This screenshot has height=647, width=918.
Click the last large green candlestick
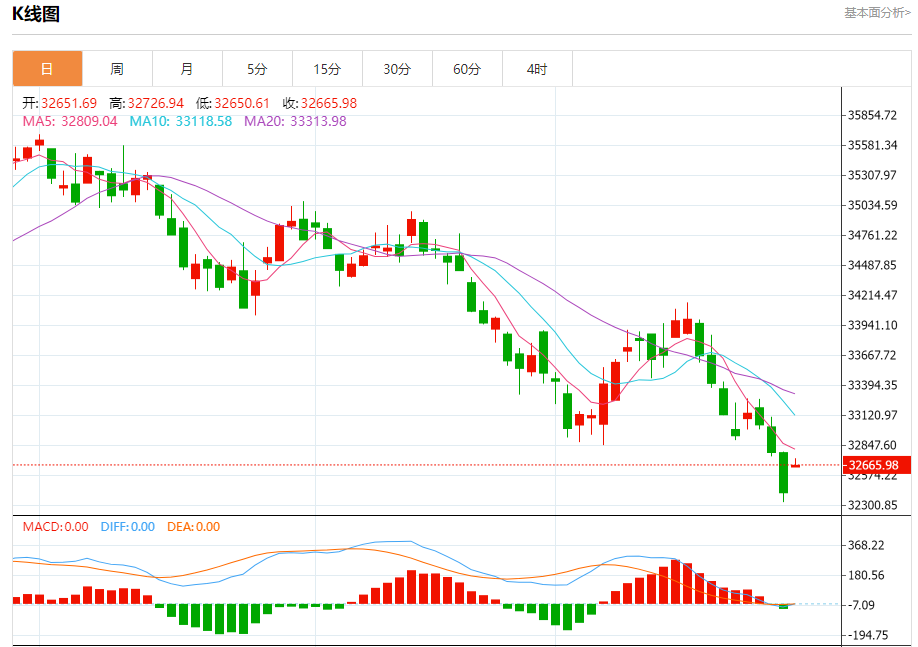point(783,473)
